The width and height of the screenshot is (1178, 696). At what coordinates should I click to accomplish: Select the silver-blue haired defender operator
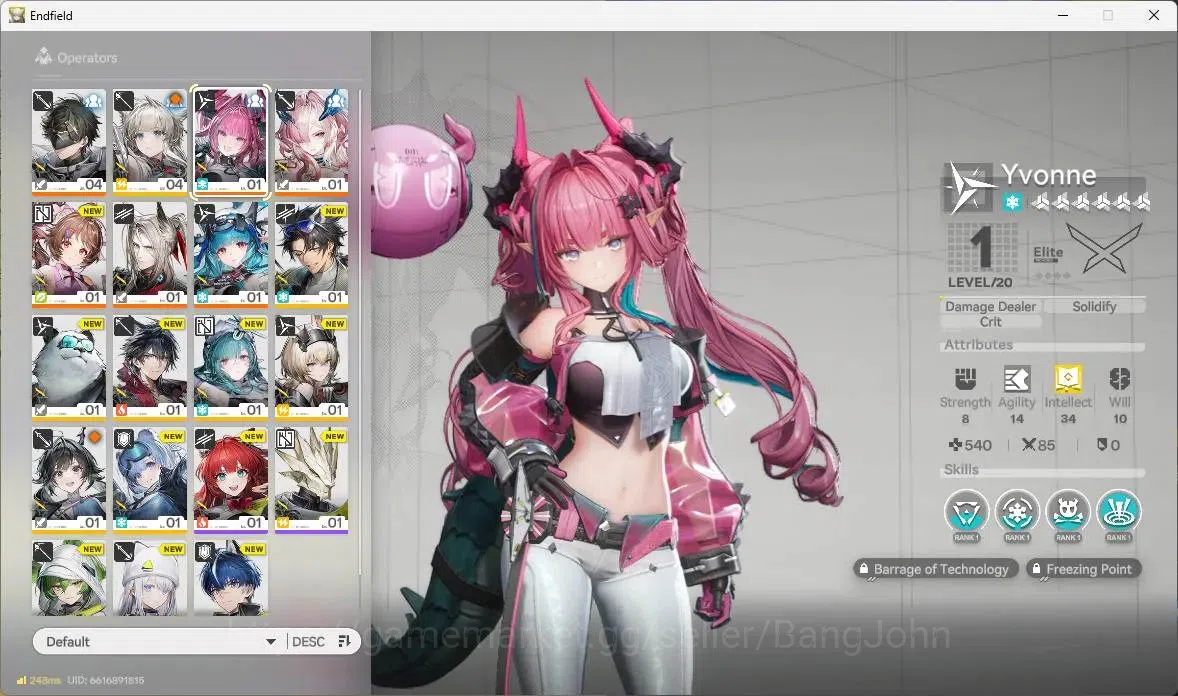[150, 480]
